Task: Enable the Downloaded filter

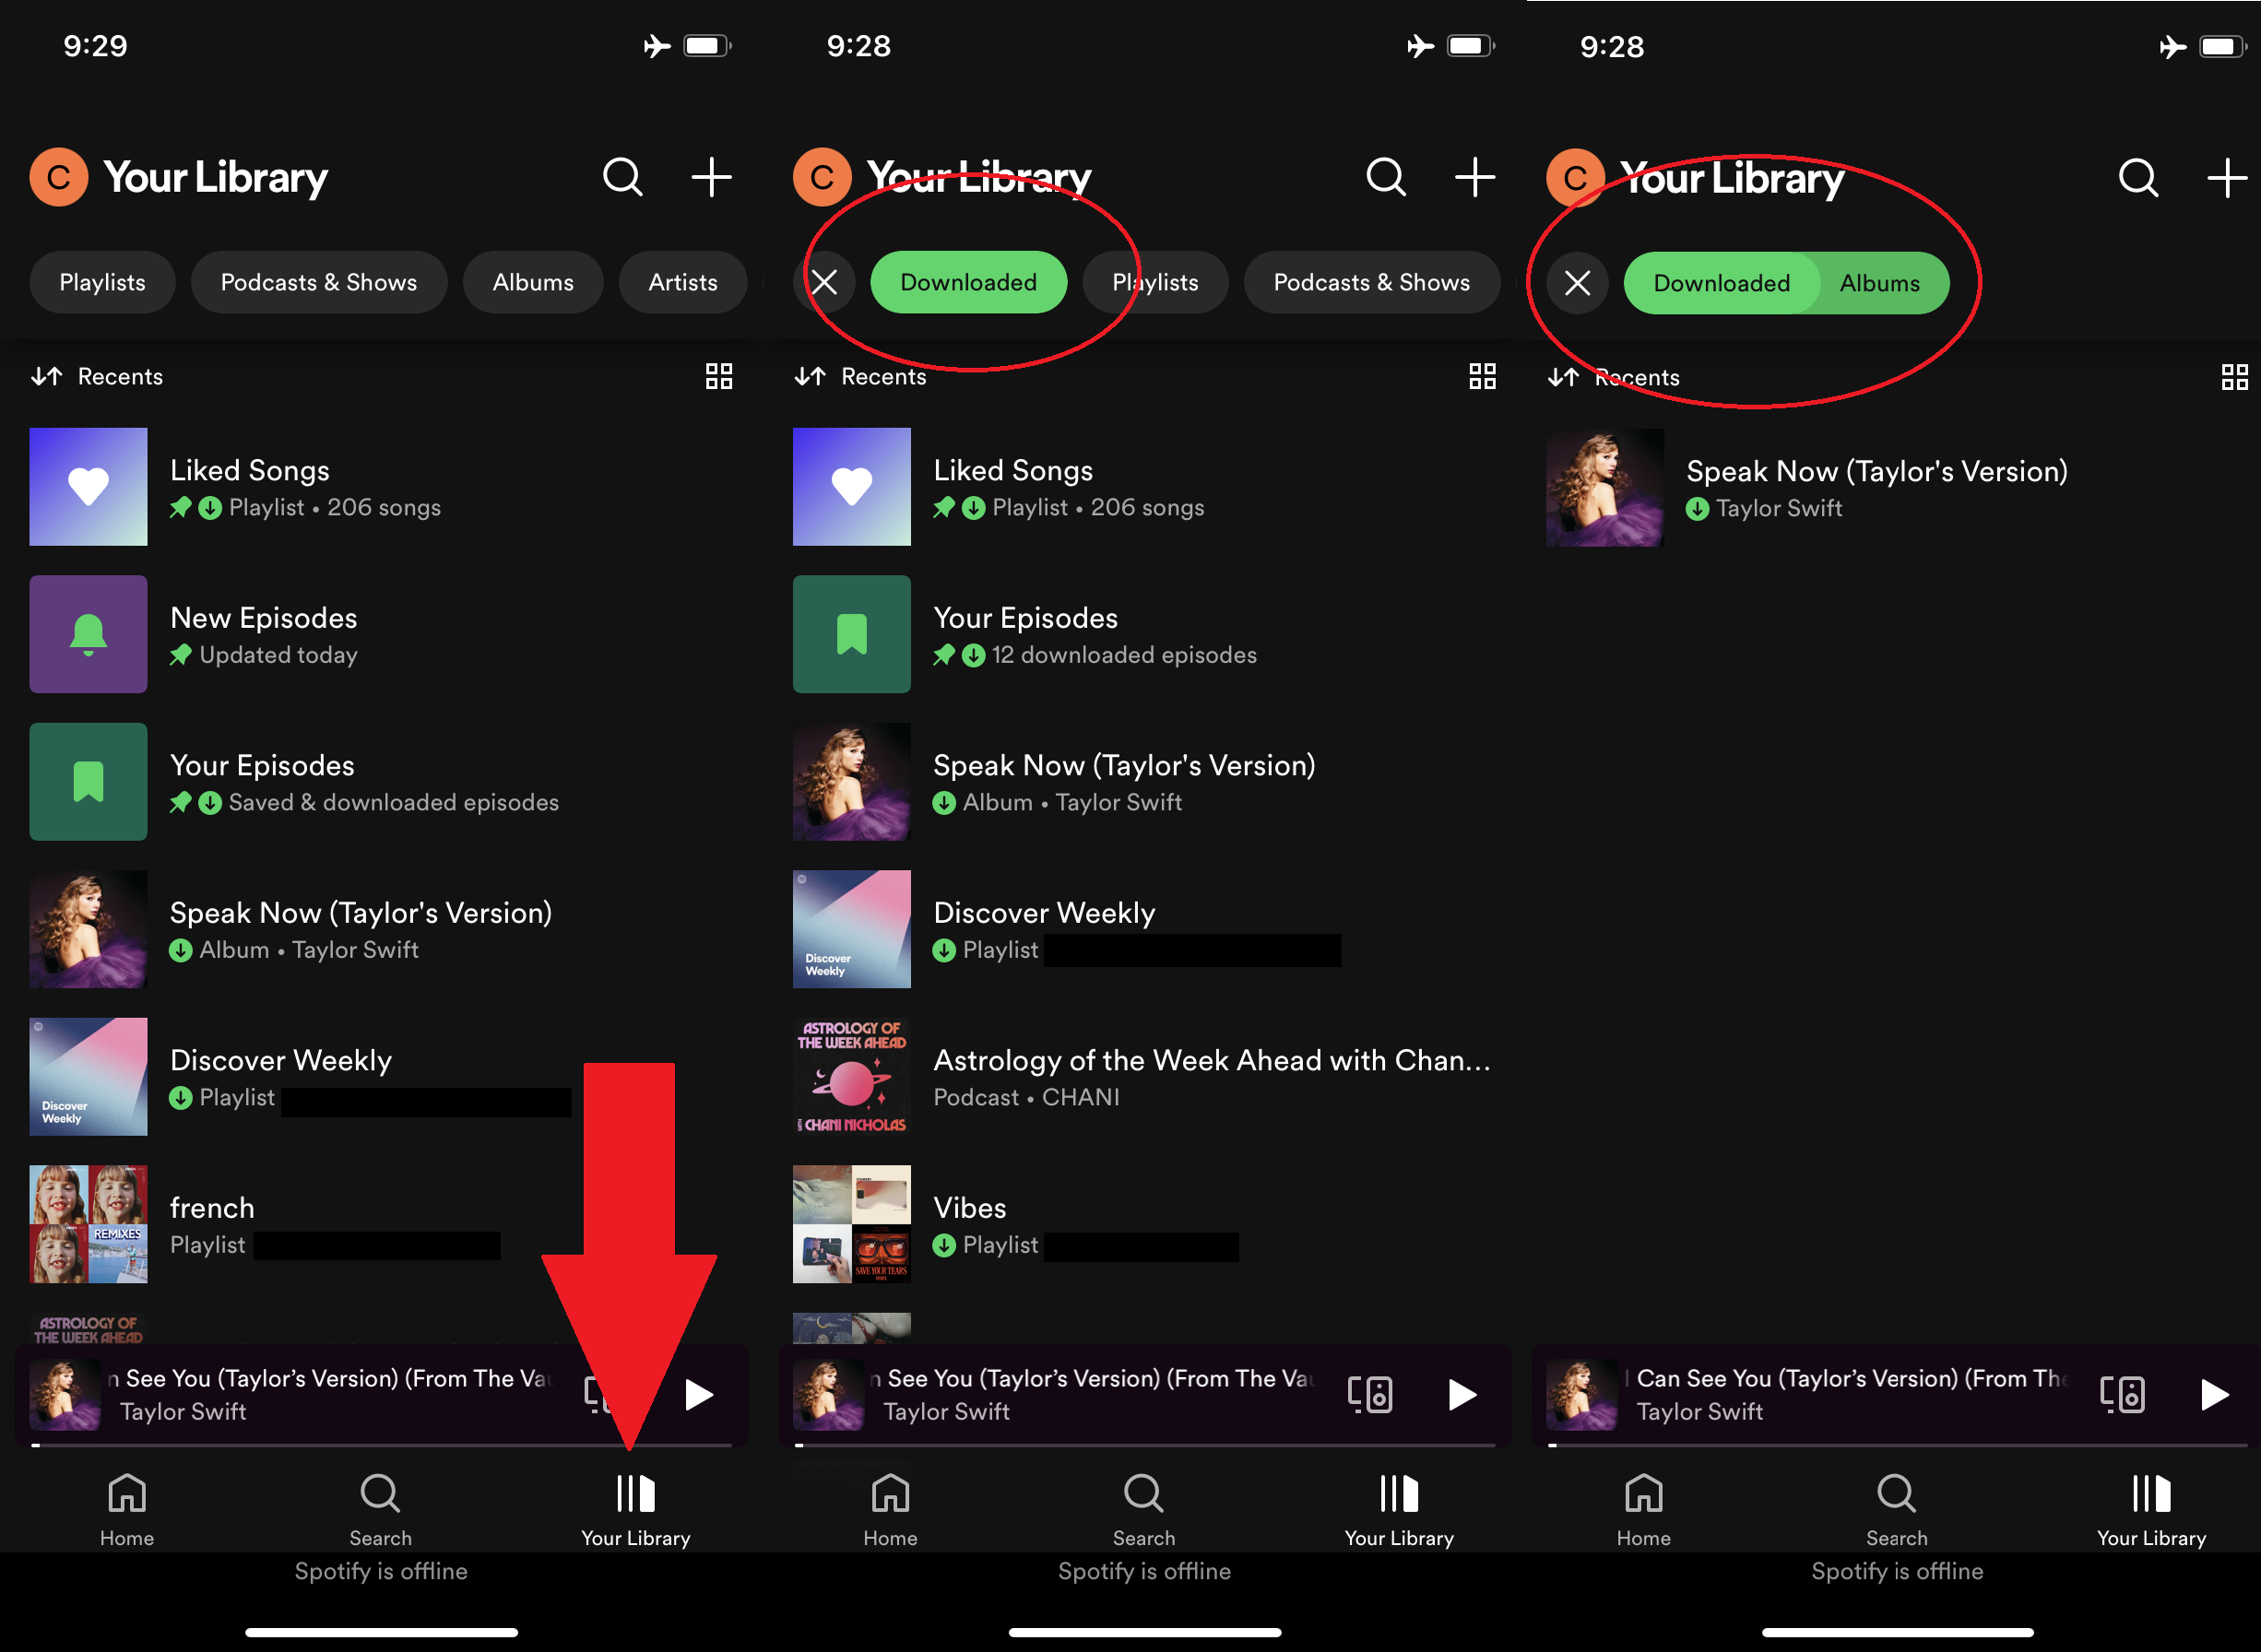Action: coord(968,282)
